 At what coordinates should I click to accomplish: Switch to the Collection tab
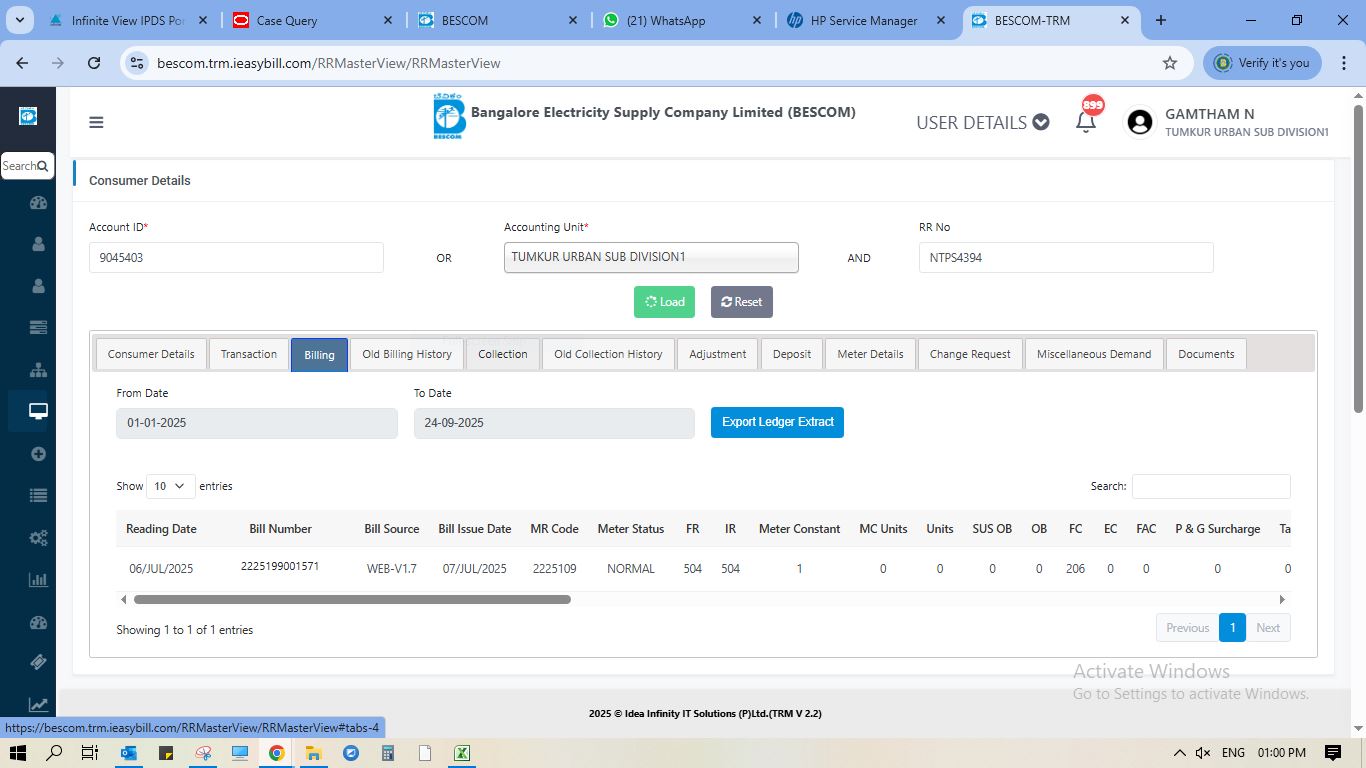502,354
